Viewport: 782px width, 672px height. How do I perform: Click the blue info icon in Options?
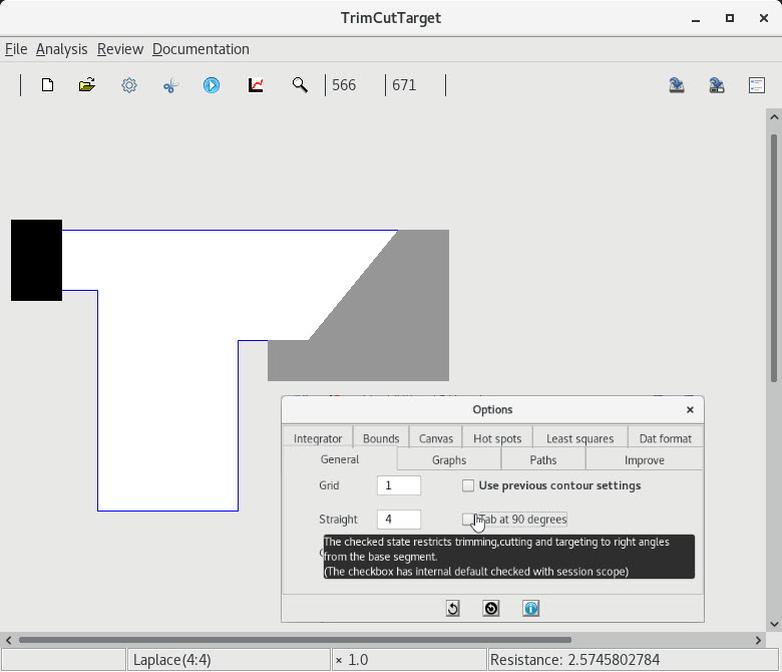(531, 608)
